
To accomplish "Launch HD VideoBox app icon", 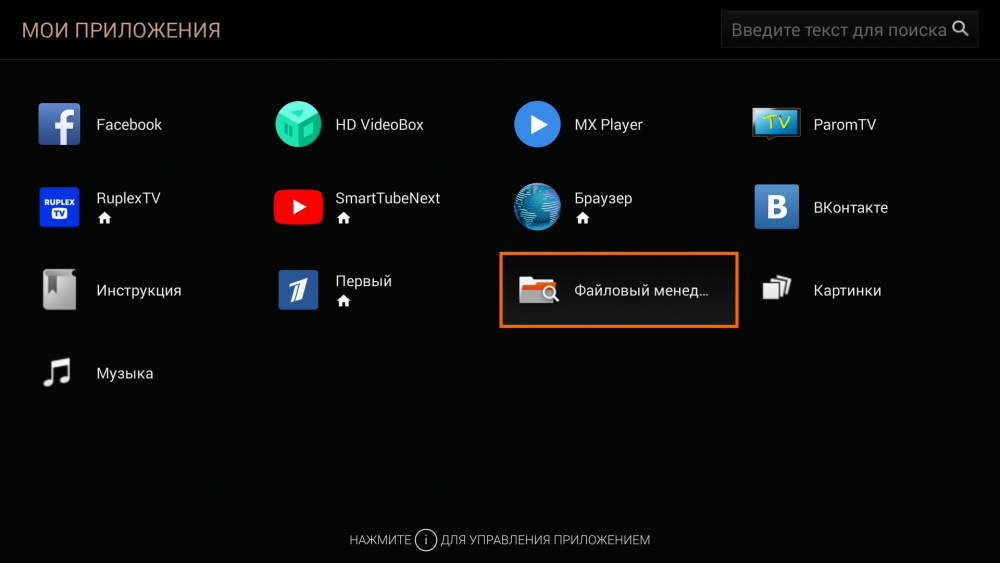I will [x=298, y=125].
